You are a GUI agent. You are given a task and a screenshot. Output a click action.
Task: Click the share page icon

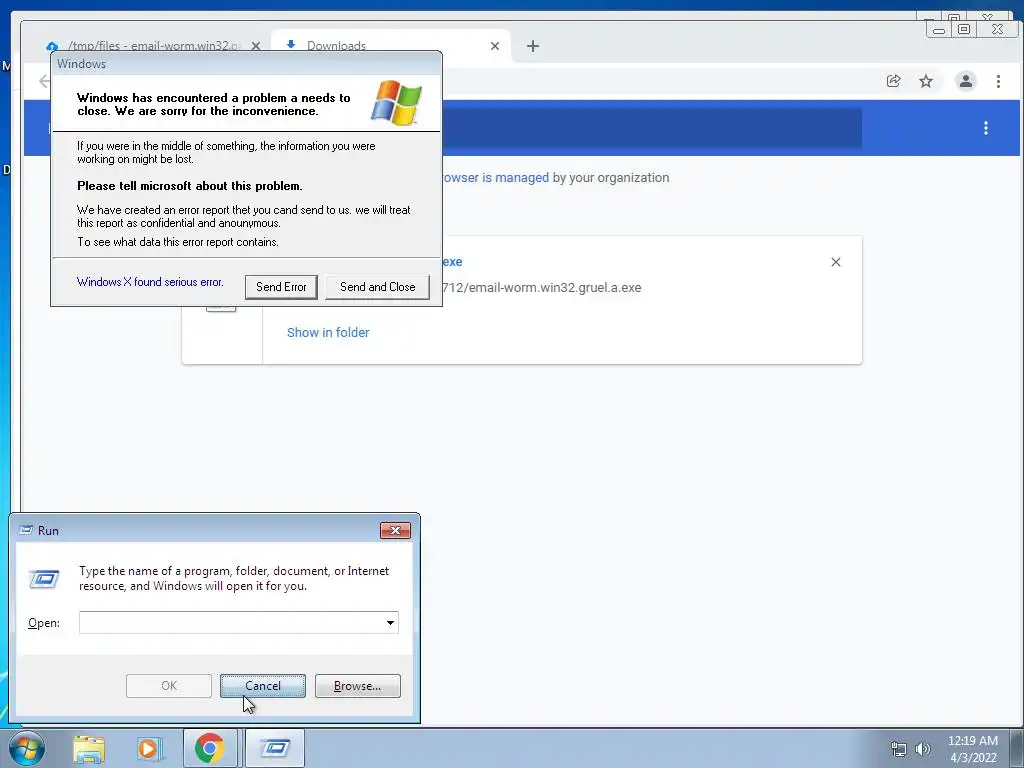[893, 81]
